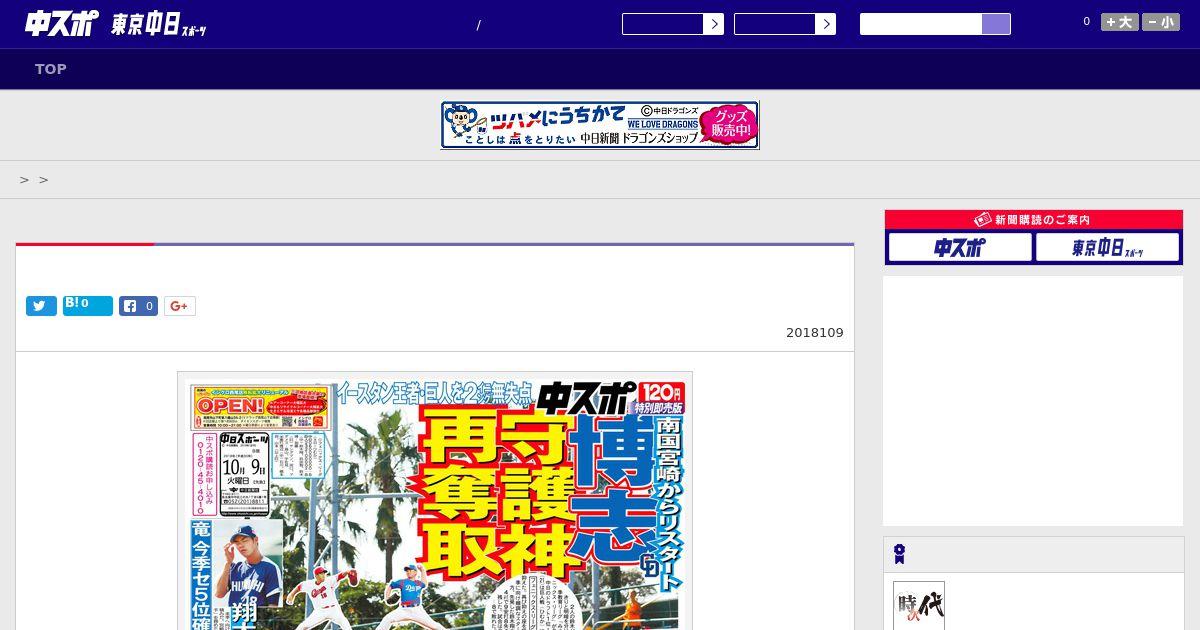This screenshot has width=1200, height=630.
Task: Click the 新聞購読のご案内 heading
Action: [1033, 219]
